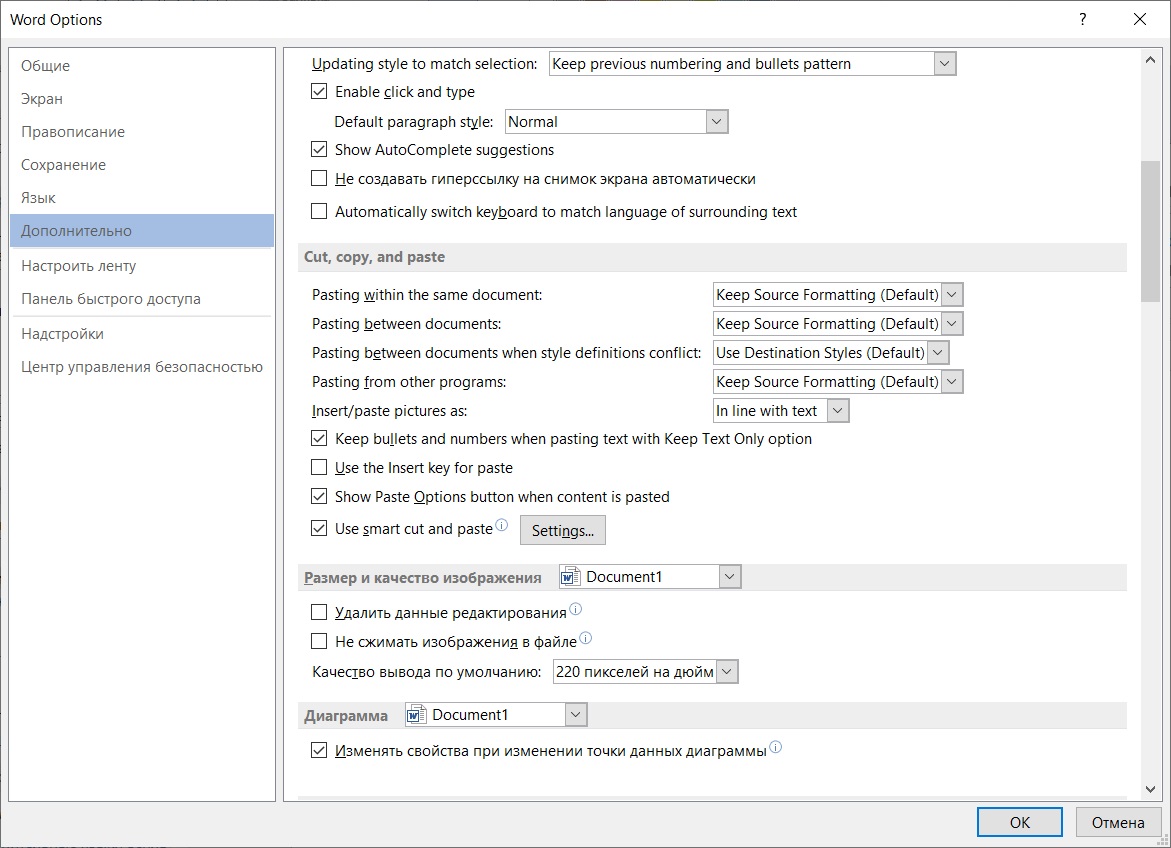Check automatically switch keyboard language option

[319, 211]
